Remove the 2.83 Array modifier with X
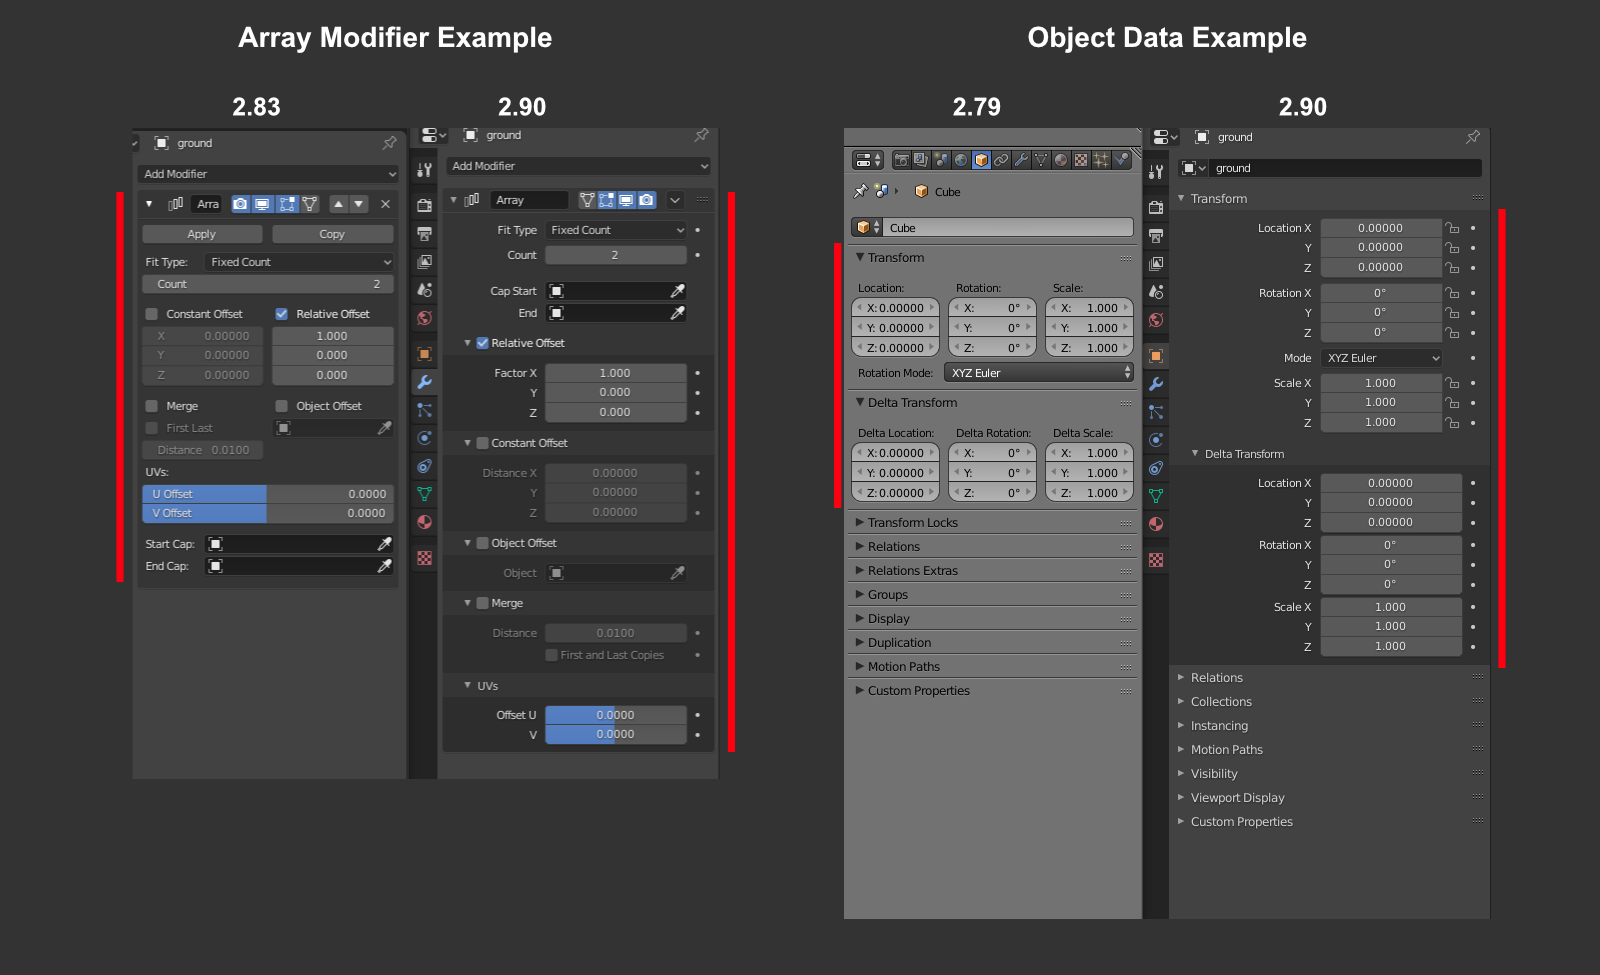 [385, 204]
